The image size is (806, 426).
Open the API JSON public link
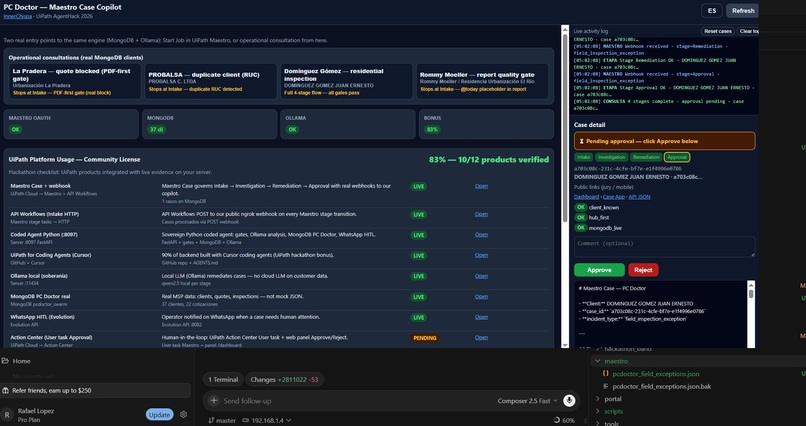coord(639,197)
